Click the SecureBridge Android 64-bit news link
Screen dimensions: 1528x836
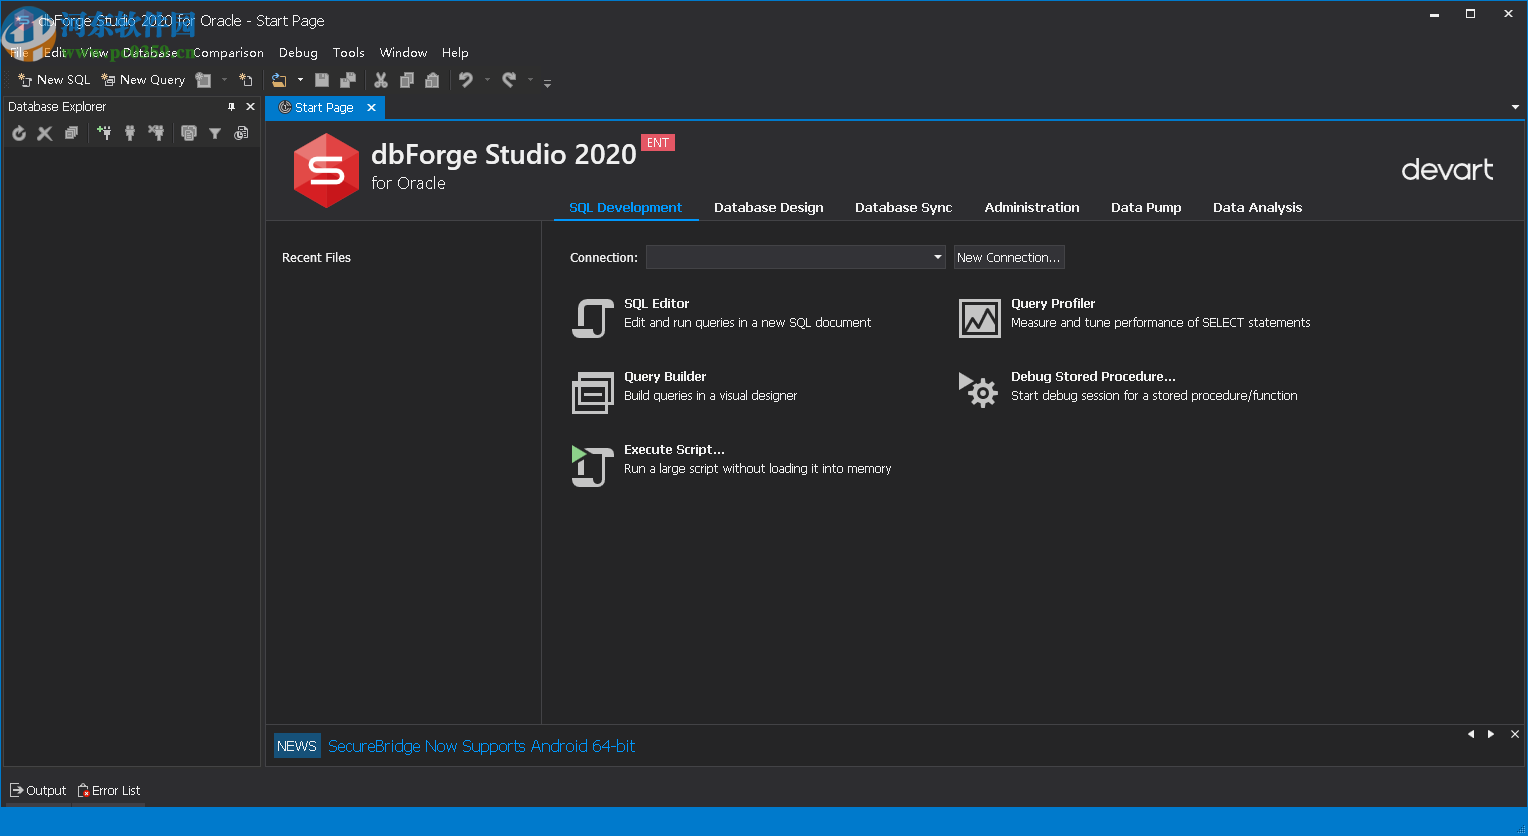click(482, 746)
